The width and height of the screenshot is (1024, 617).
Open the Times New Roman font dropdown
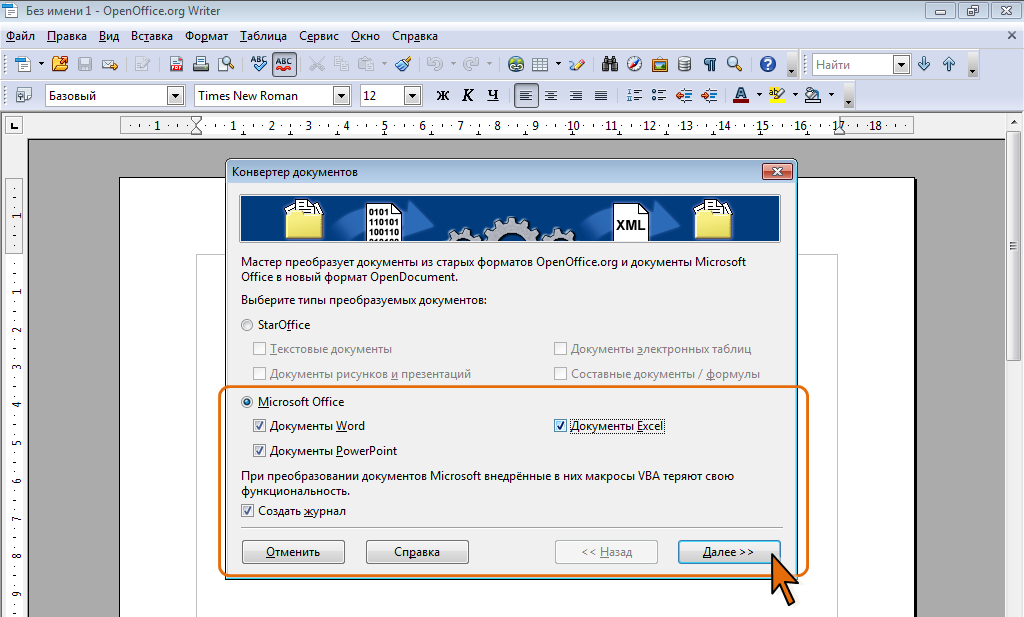[x=341, y=96]
